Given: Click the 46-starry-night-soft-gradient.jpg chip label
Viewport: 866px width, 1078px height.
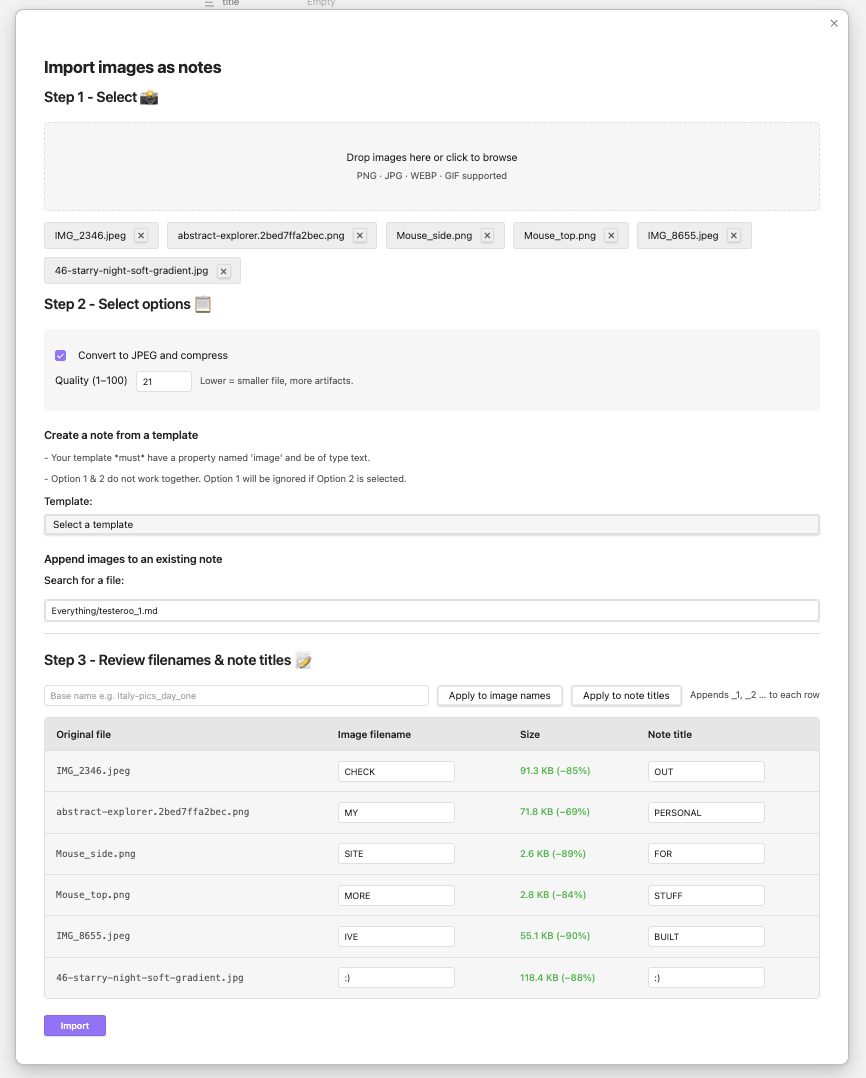Looking at the screenshot, I should (131, 271).
